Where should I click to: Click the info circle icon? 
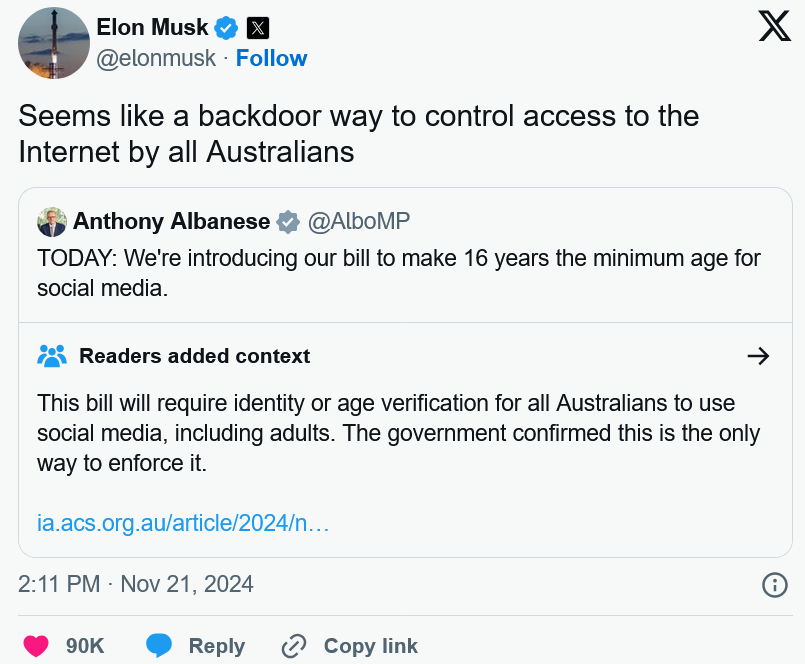pyautogui.click(x=775, y=585)
